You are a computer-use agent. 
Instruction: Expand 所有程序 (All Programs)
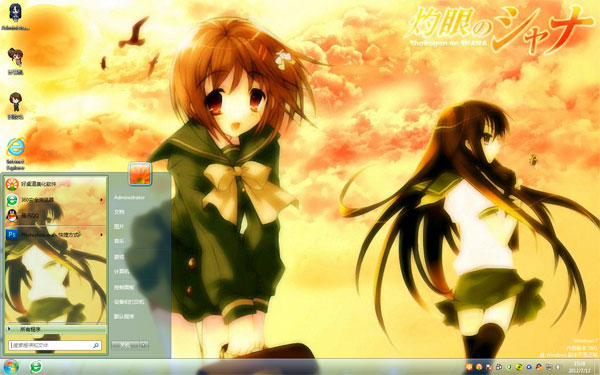56,329
